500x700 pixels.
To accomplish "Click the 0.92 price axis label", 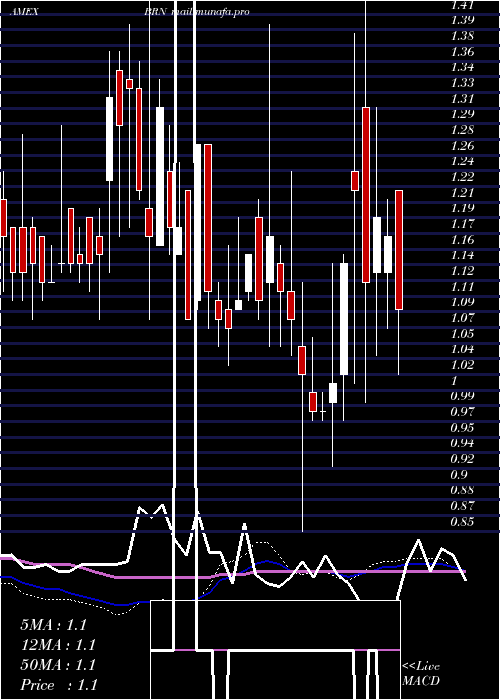I will pyautogui.click(x=462, y=459).
